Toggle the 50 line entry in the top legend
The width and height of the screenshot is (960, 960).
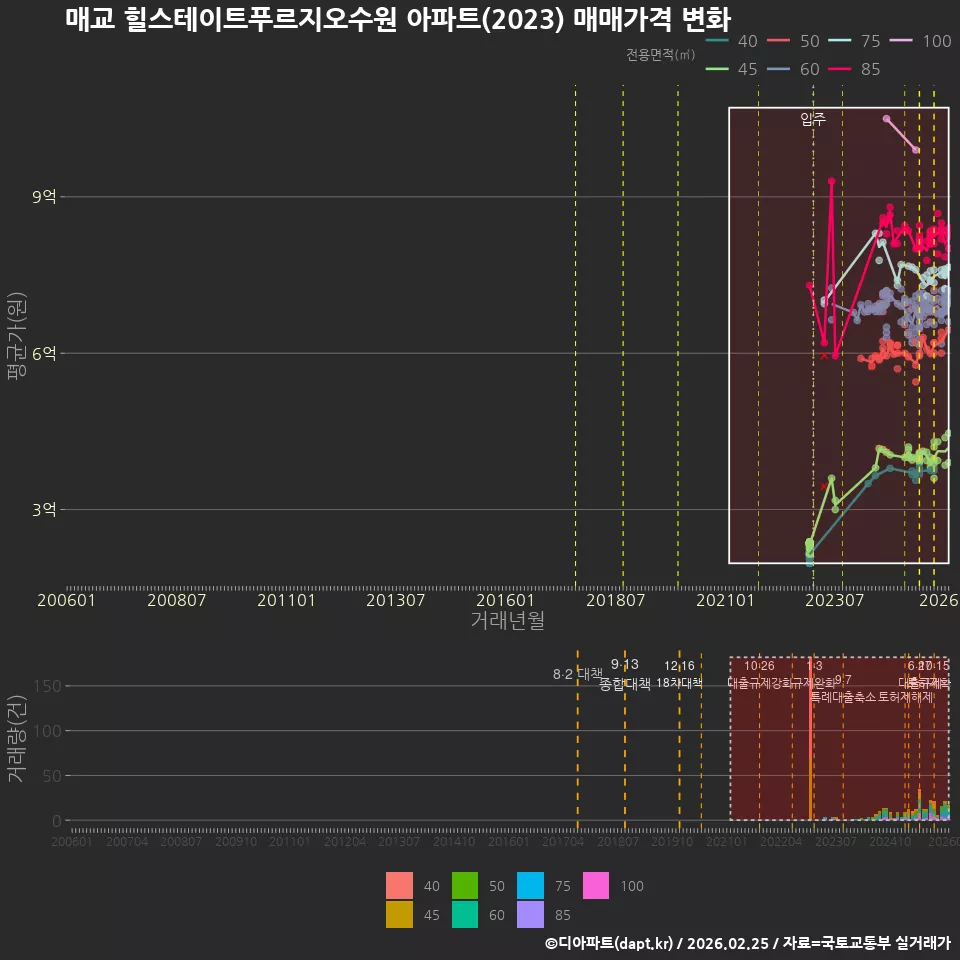(x=793, y=41)
